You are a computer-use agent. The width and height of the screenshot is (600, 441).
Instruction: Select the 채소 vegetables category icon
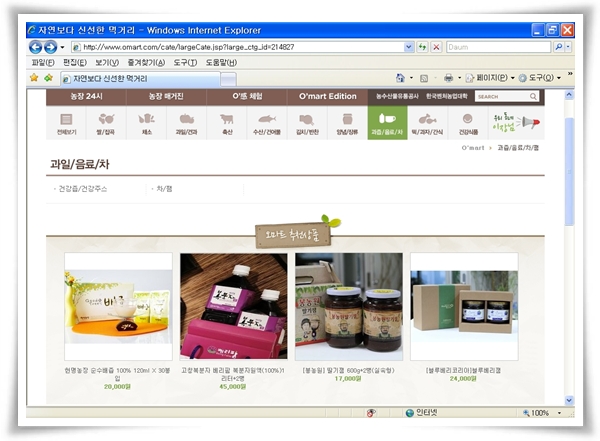pyautogui.click(x=147, y=124)
